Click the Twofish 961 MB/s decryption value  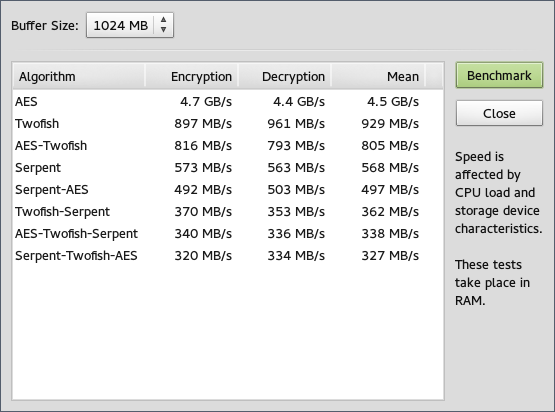click(x=296, y=124)
